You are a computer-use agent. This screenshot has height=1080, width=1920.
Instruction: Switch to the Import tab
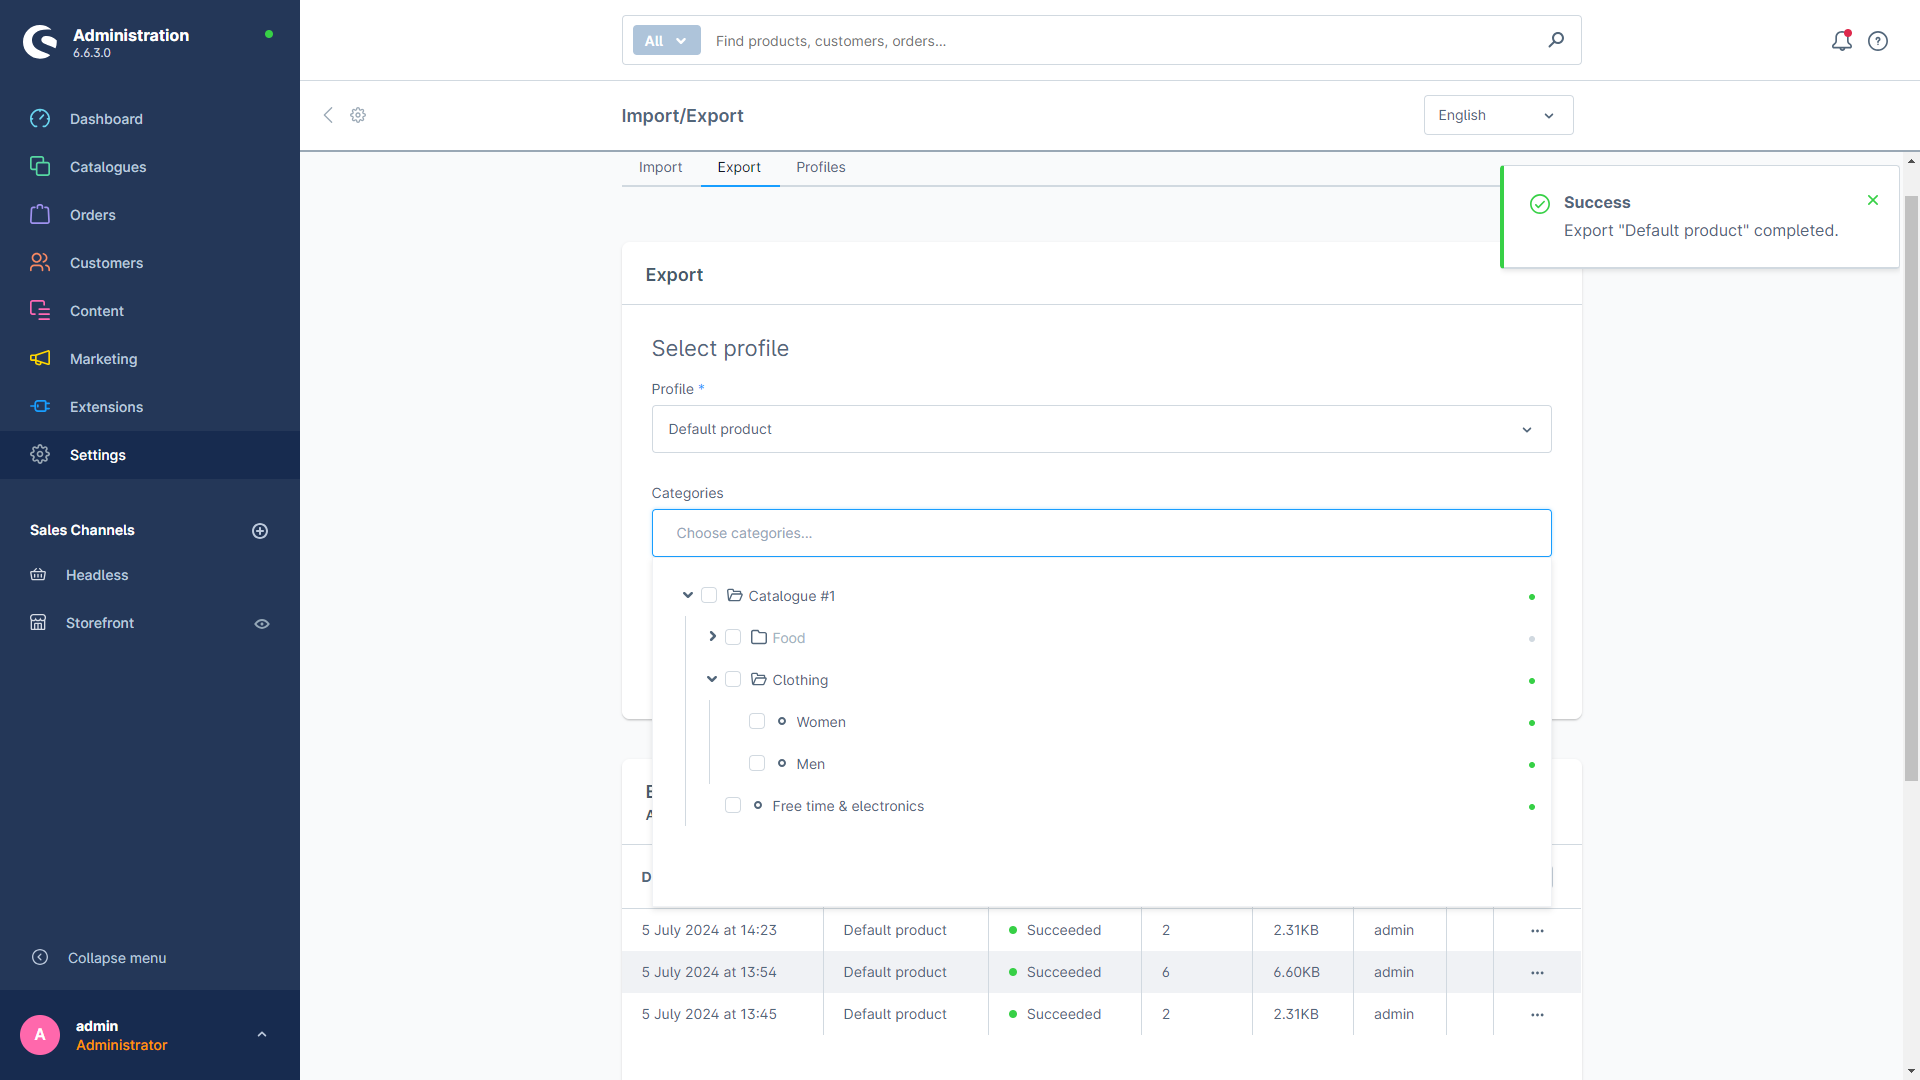pyautogui.click(x=659, y=166)
